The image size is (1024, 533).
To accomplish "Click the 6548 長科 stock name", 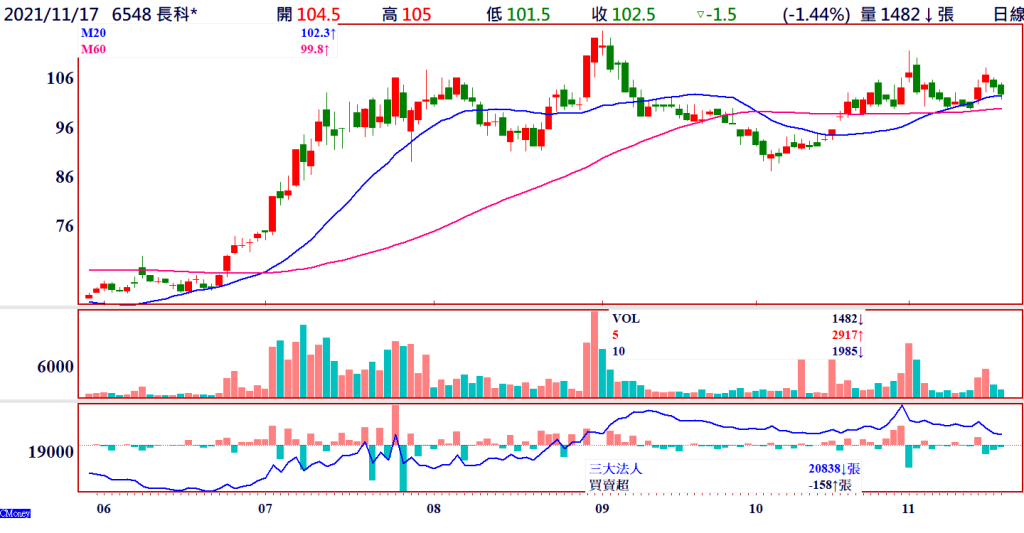I will click(155, 14).
